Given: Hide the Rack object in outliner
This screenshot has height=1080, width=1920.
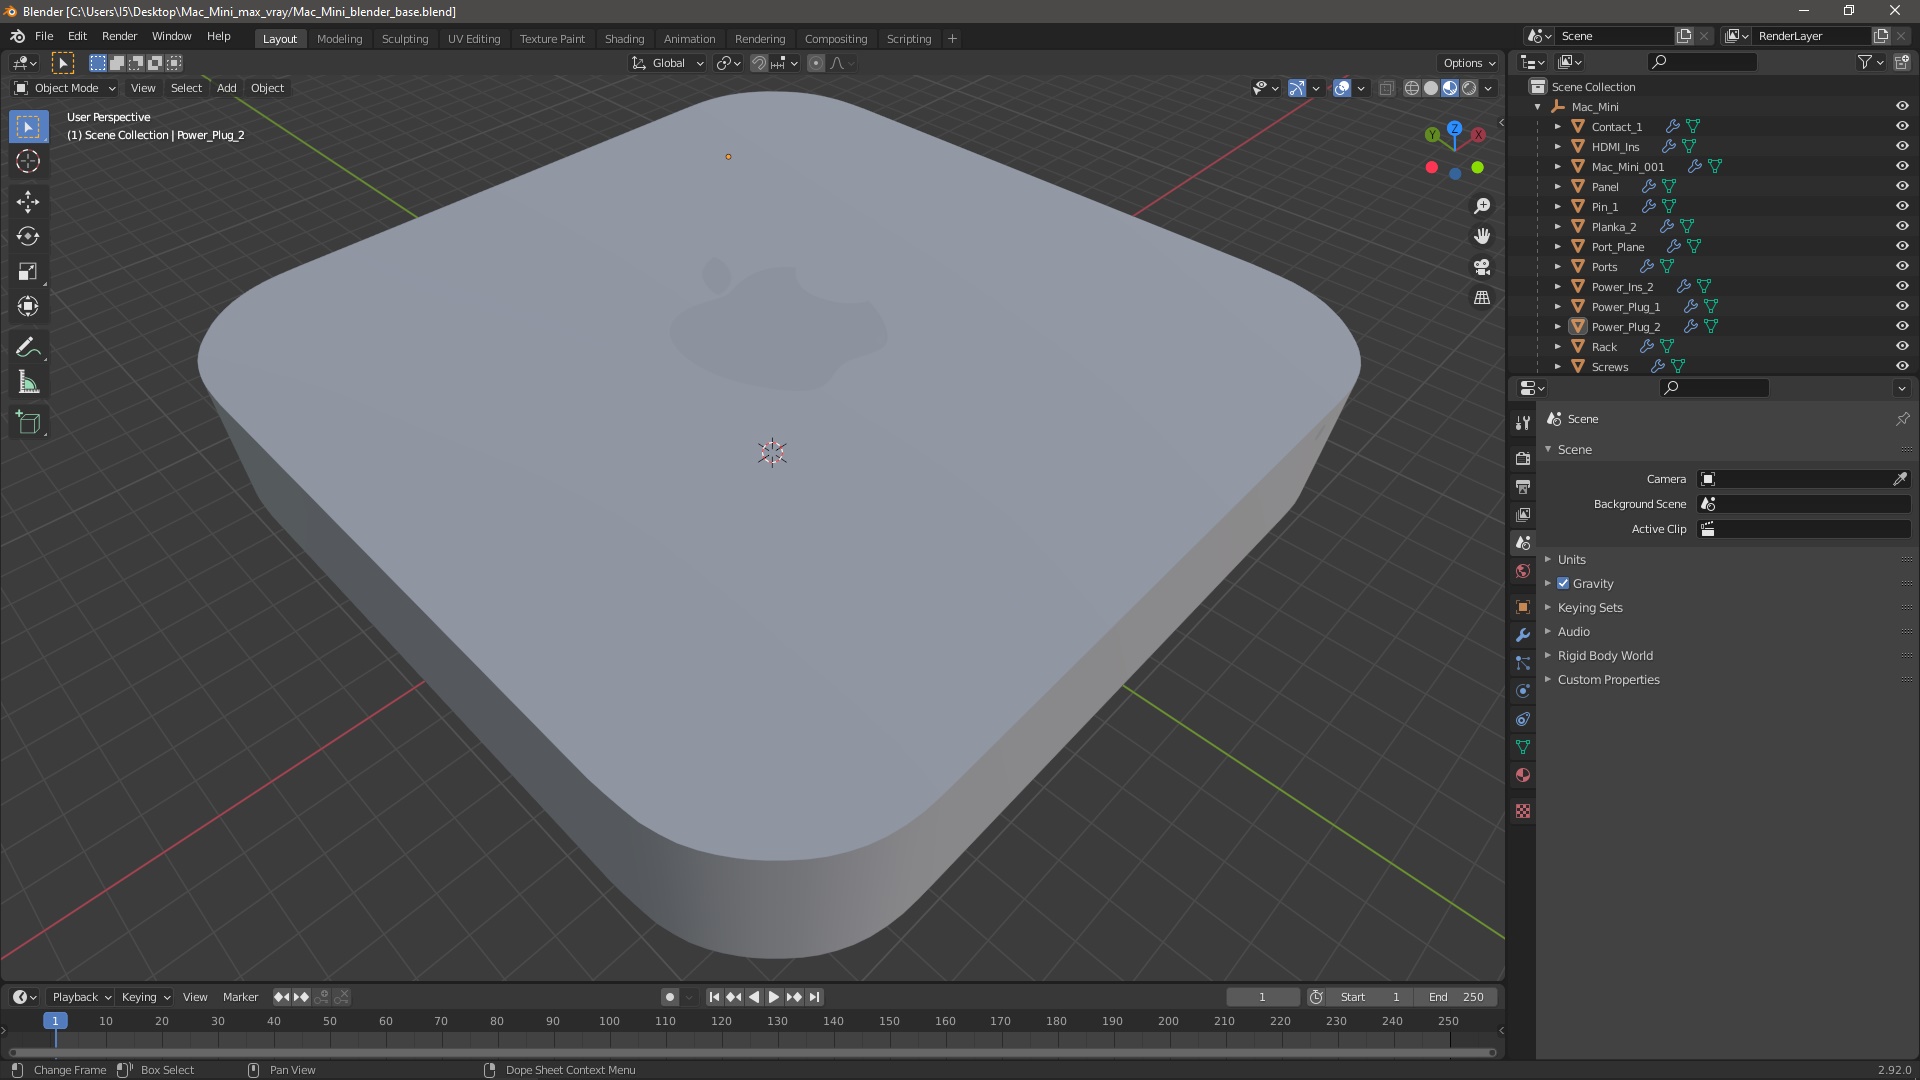Looking at the screenshot, I should click(1902, 346).
